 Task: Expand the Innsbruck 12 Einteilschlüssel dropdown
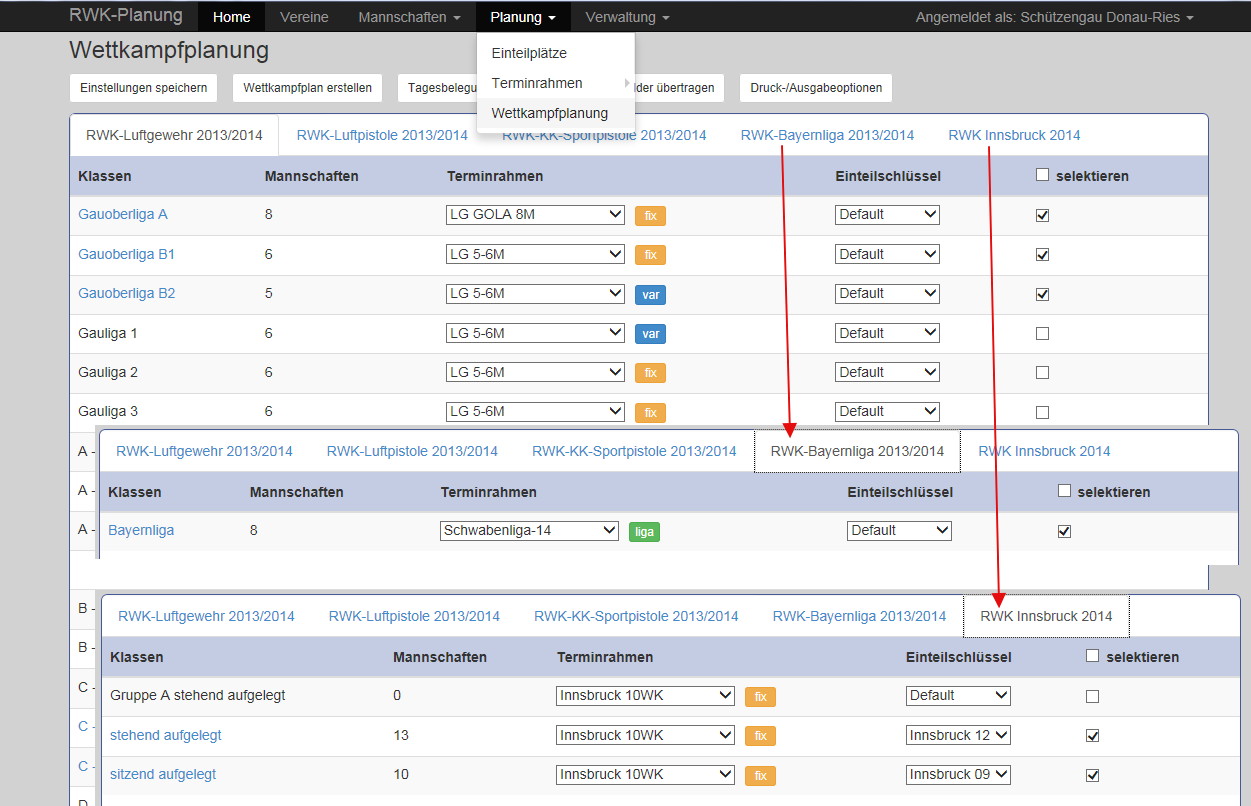[958, 735]
